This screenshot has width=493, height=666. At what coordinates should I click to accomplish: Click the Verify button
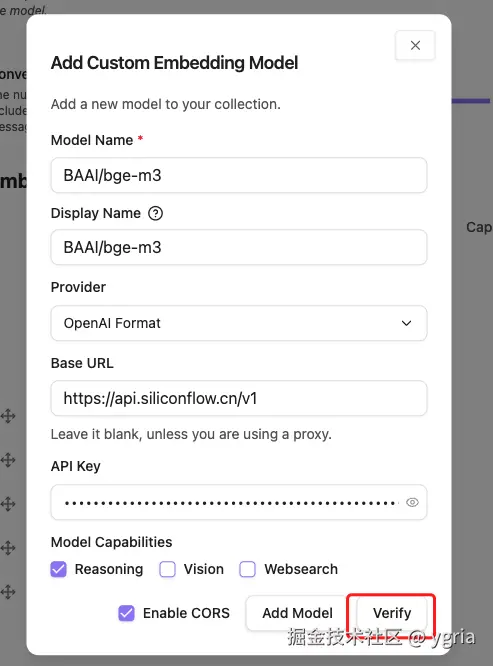[392, 613]
